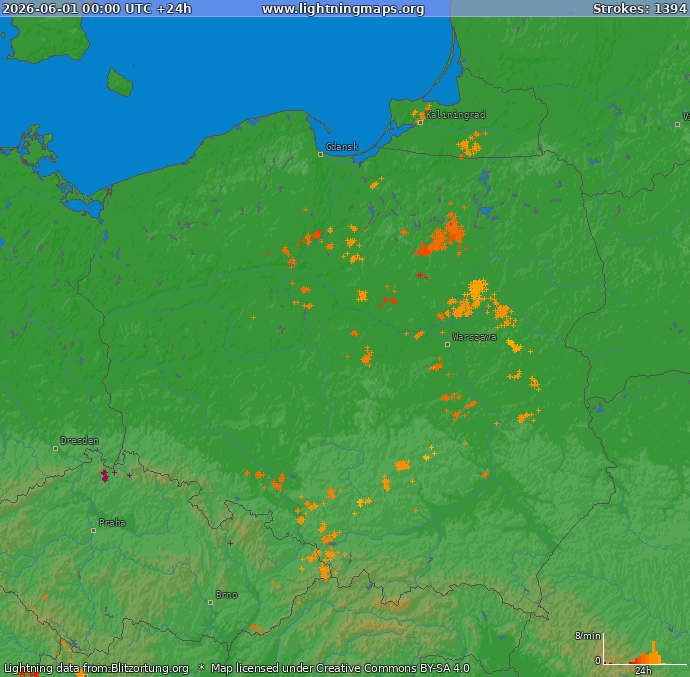Click the Brno city marker square
Viewport: 690px width, 677px height.
tap(210, 603)
